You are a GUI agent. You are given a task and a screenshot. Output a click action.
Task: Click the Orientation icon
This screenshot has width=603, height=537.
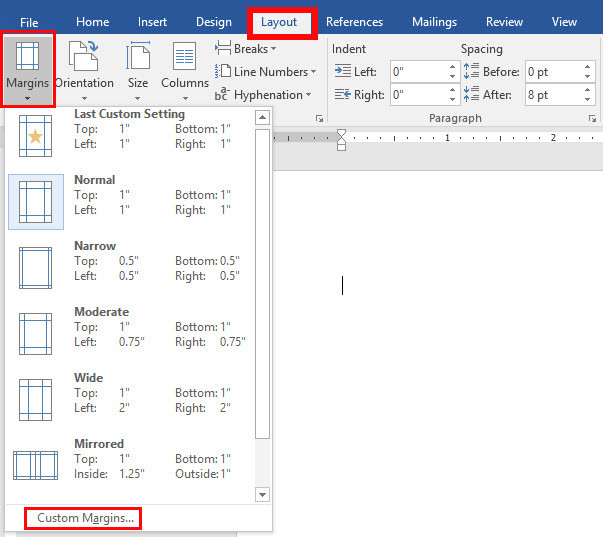[84, 69]
